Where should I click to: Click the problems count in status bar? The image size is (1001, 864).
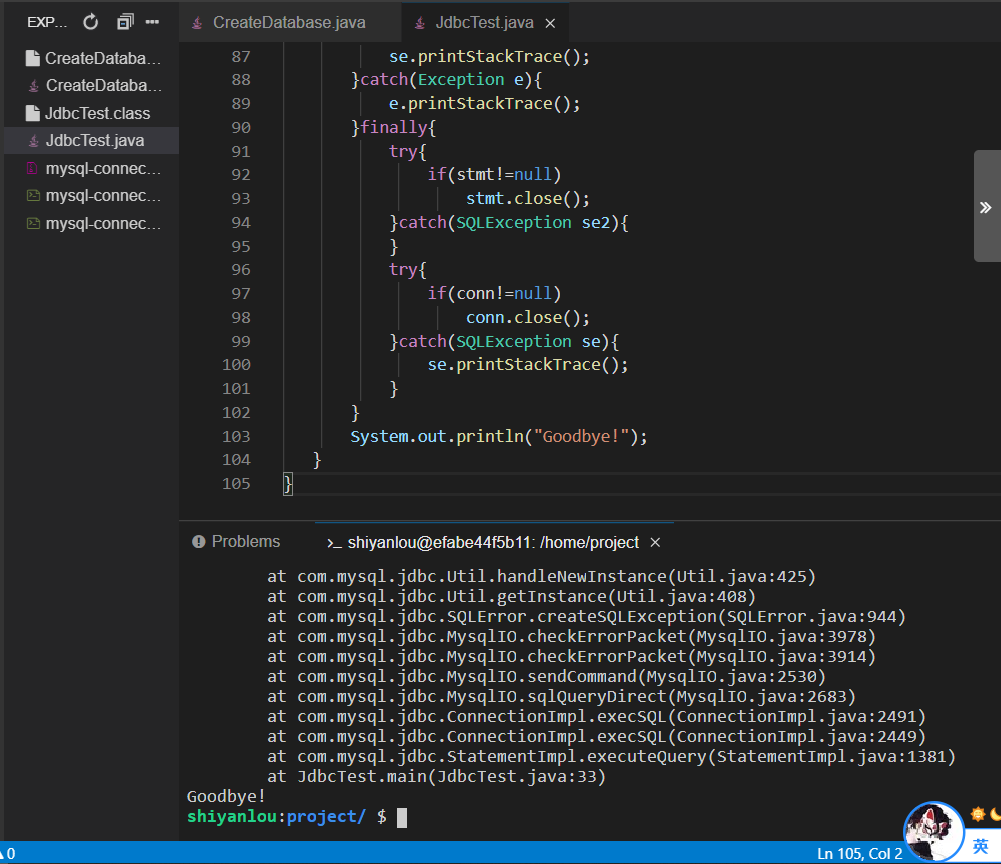[x=8, y=853]
